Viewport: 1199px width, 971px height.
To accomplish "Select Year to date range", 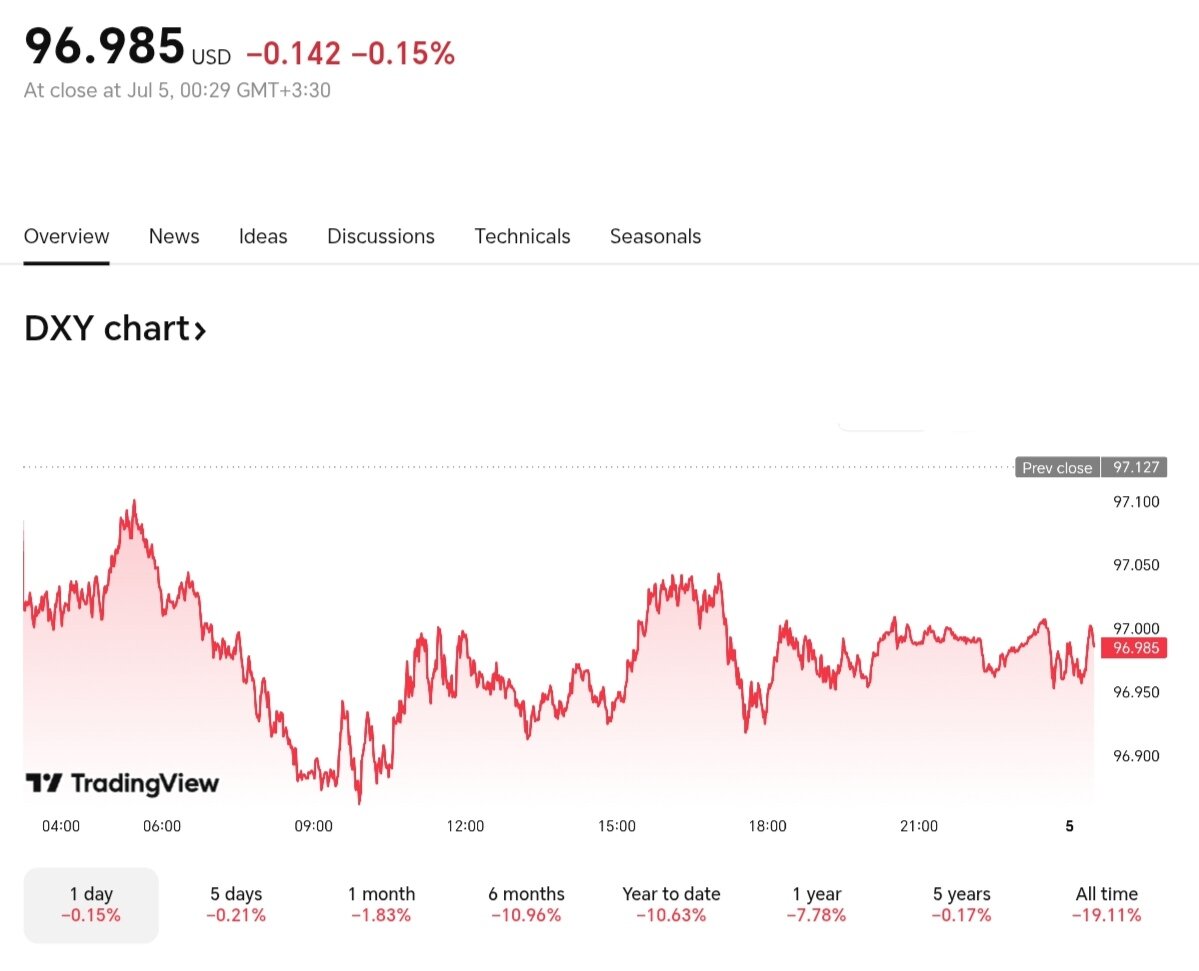I will point(671,904).
